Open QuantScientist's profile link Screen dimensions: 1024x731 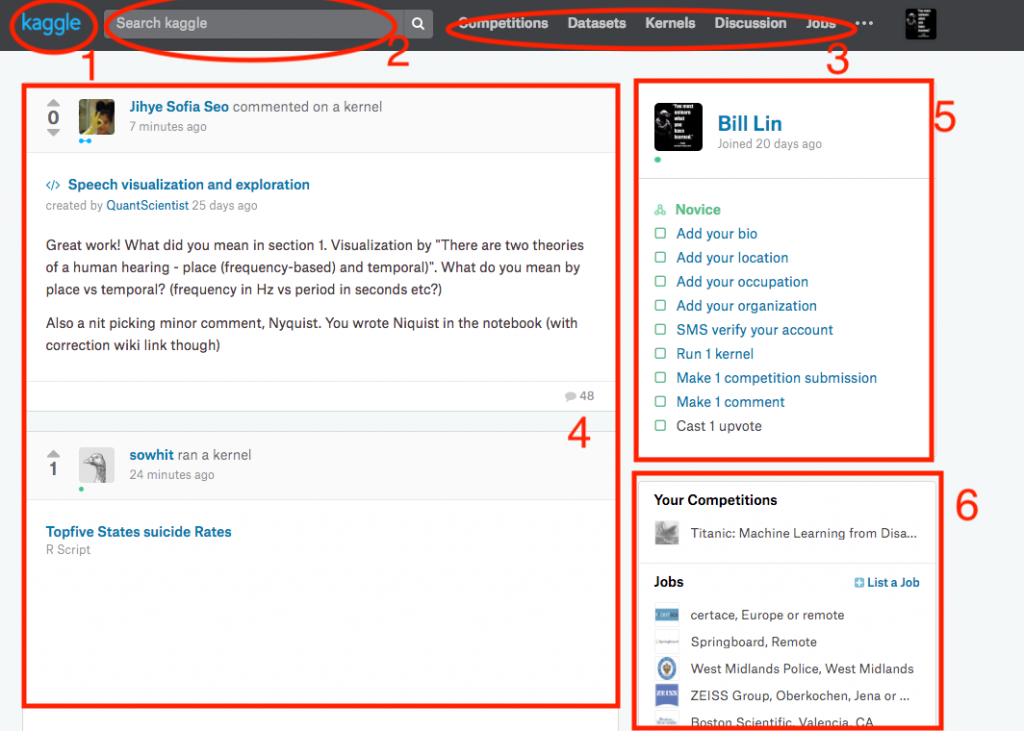click(x=148, y=206)
